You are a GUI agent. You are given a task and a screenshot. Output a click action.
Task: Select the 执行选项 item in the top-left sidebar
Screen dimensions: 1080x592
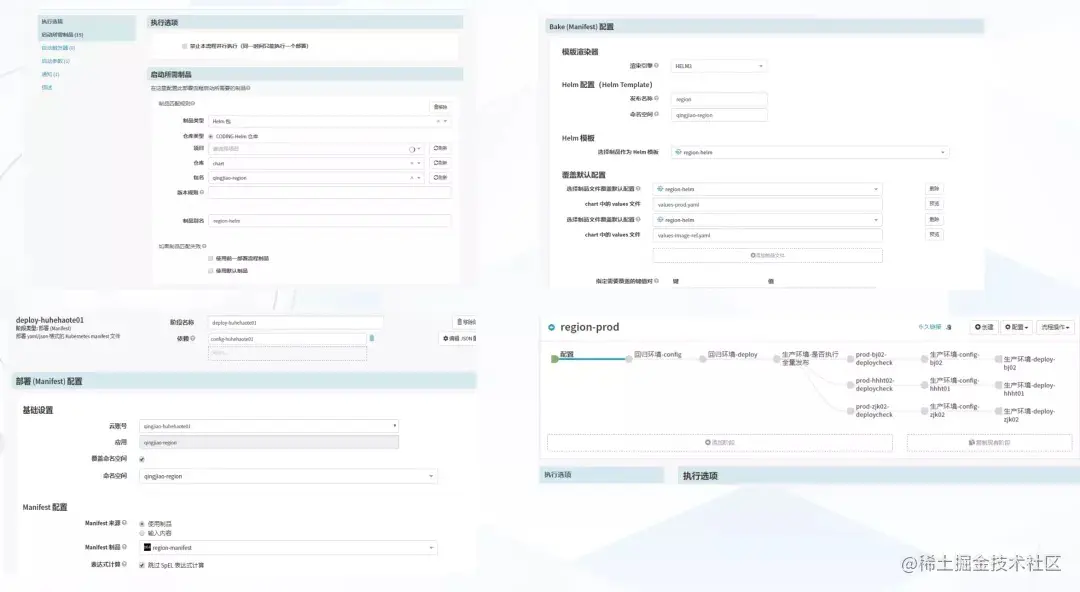tap(52, 21)
